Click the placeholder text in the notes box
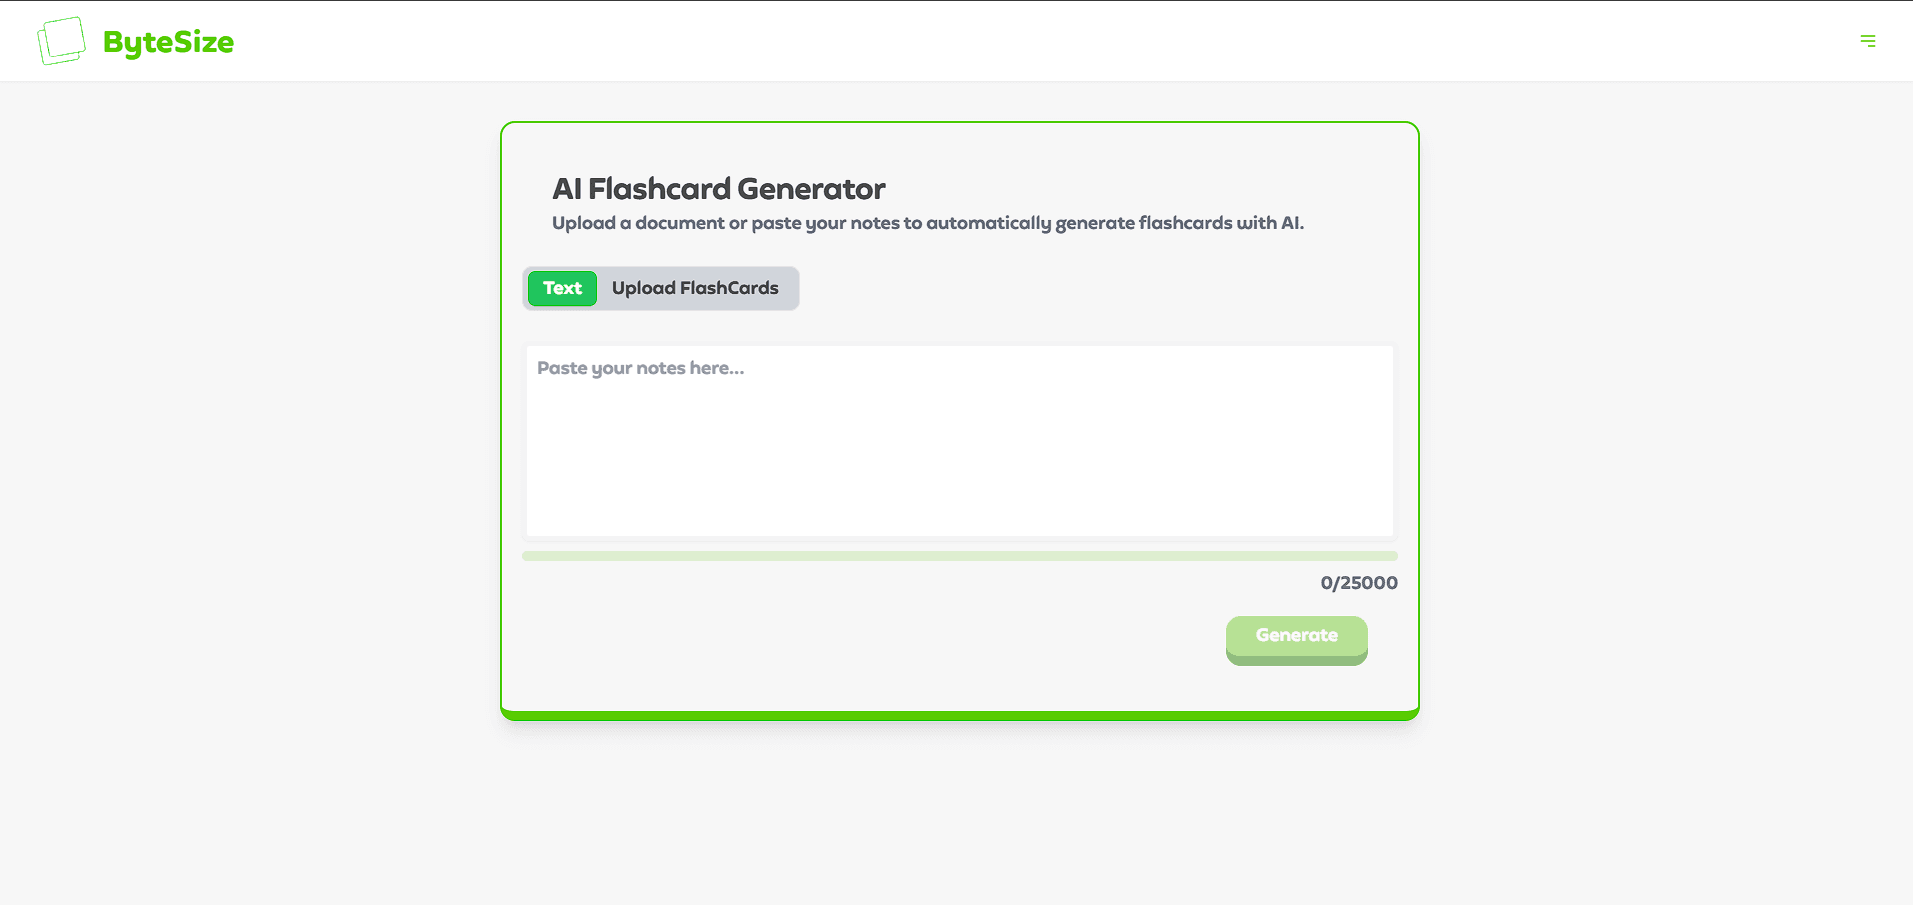The width and height of the screenshot is (1913, 905). (640, 368)
